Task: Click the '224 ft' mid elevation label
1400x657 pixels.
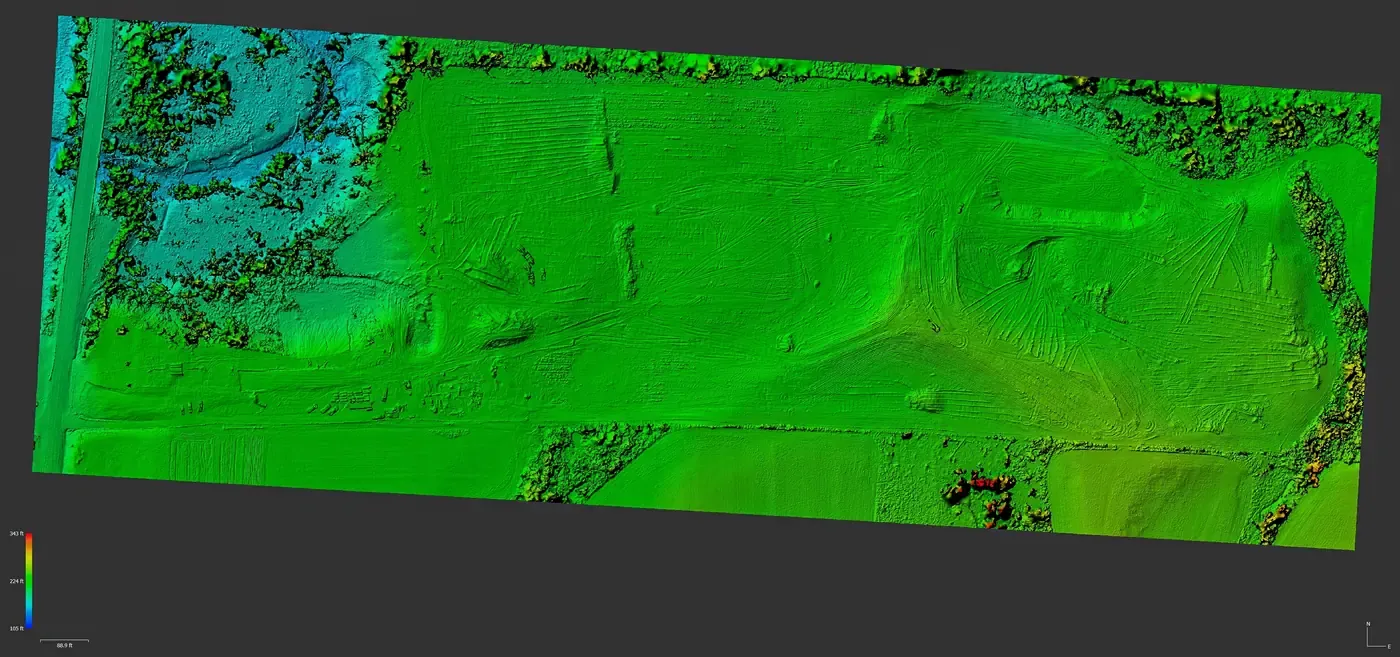Action: pyautogui.click(x=17, y=581)
